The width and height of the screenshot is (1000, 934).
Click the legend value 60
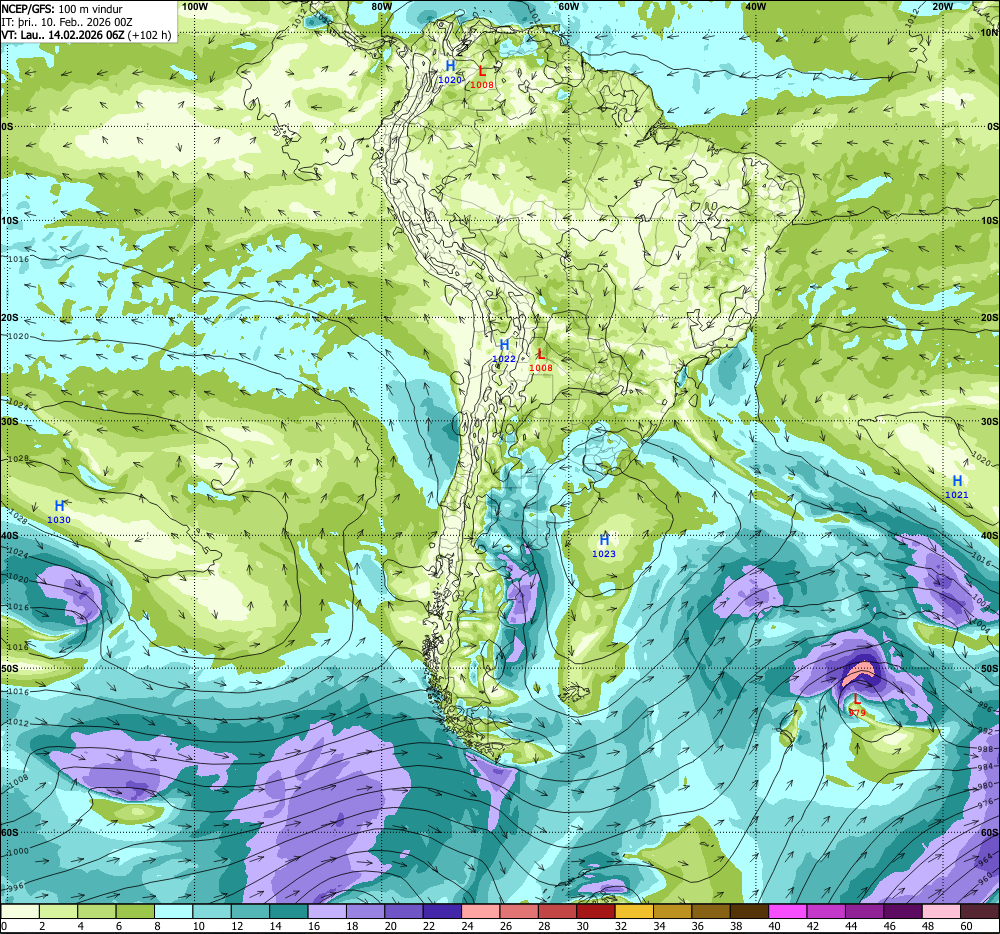click(x=966, y=926)
